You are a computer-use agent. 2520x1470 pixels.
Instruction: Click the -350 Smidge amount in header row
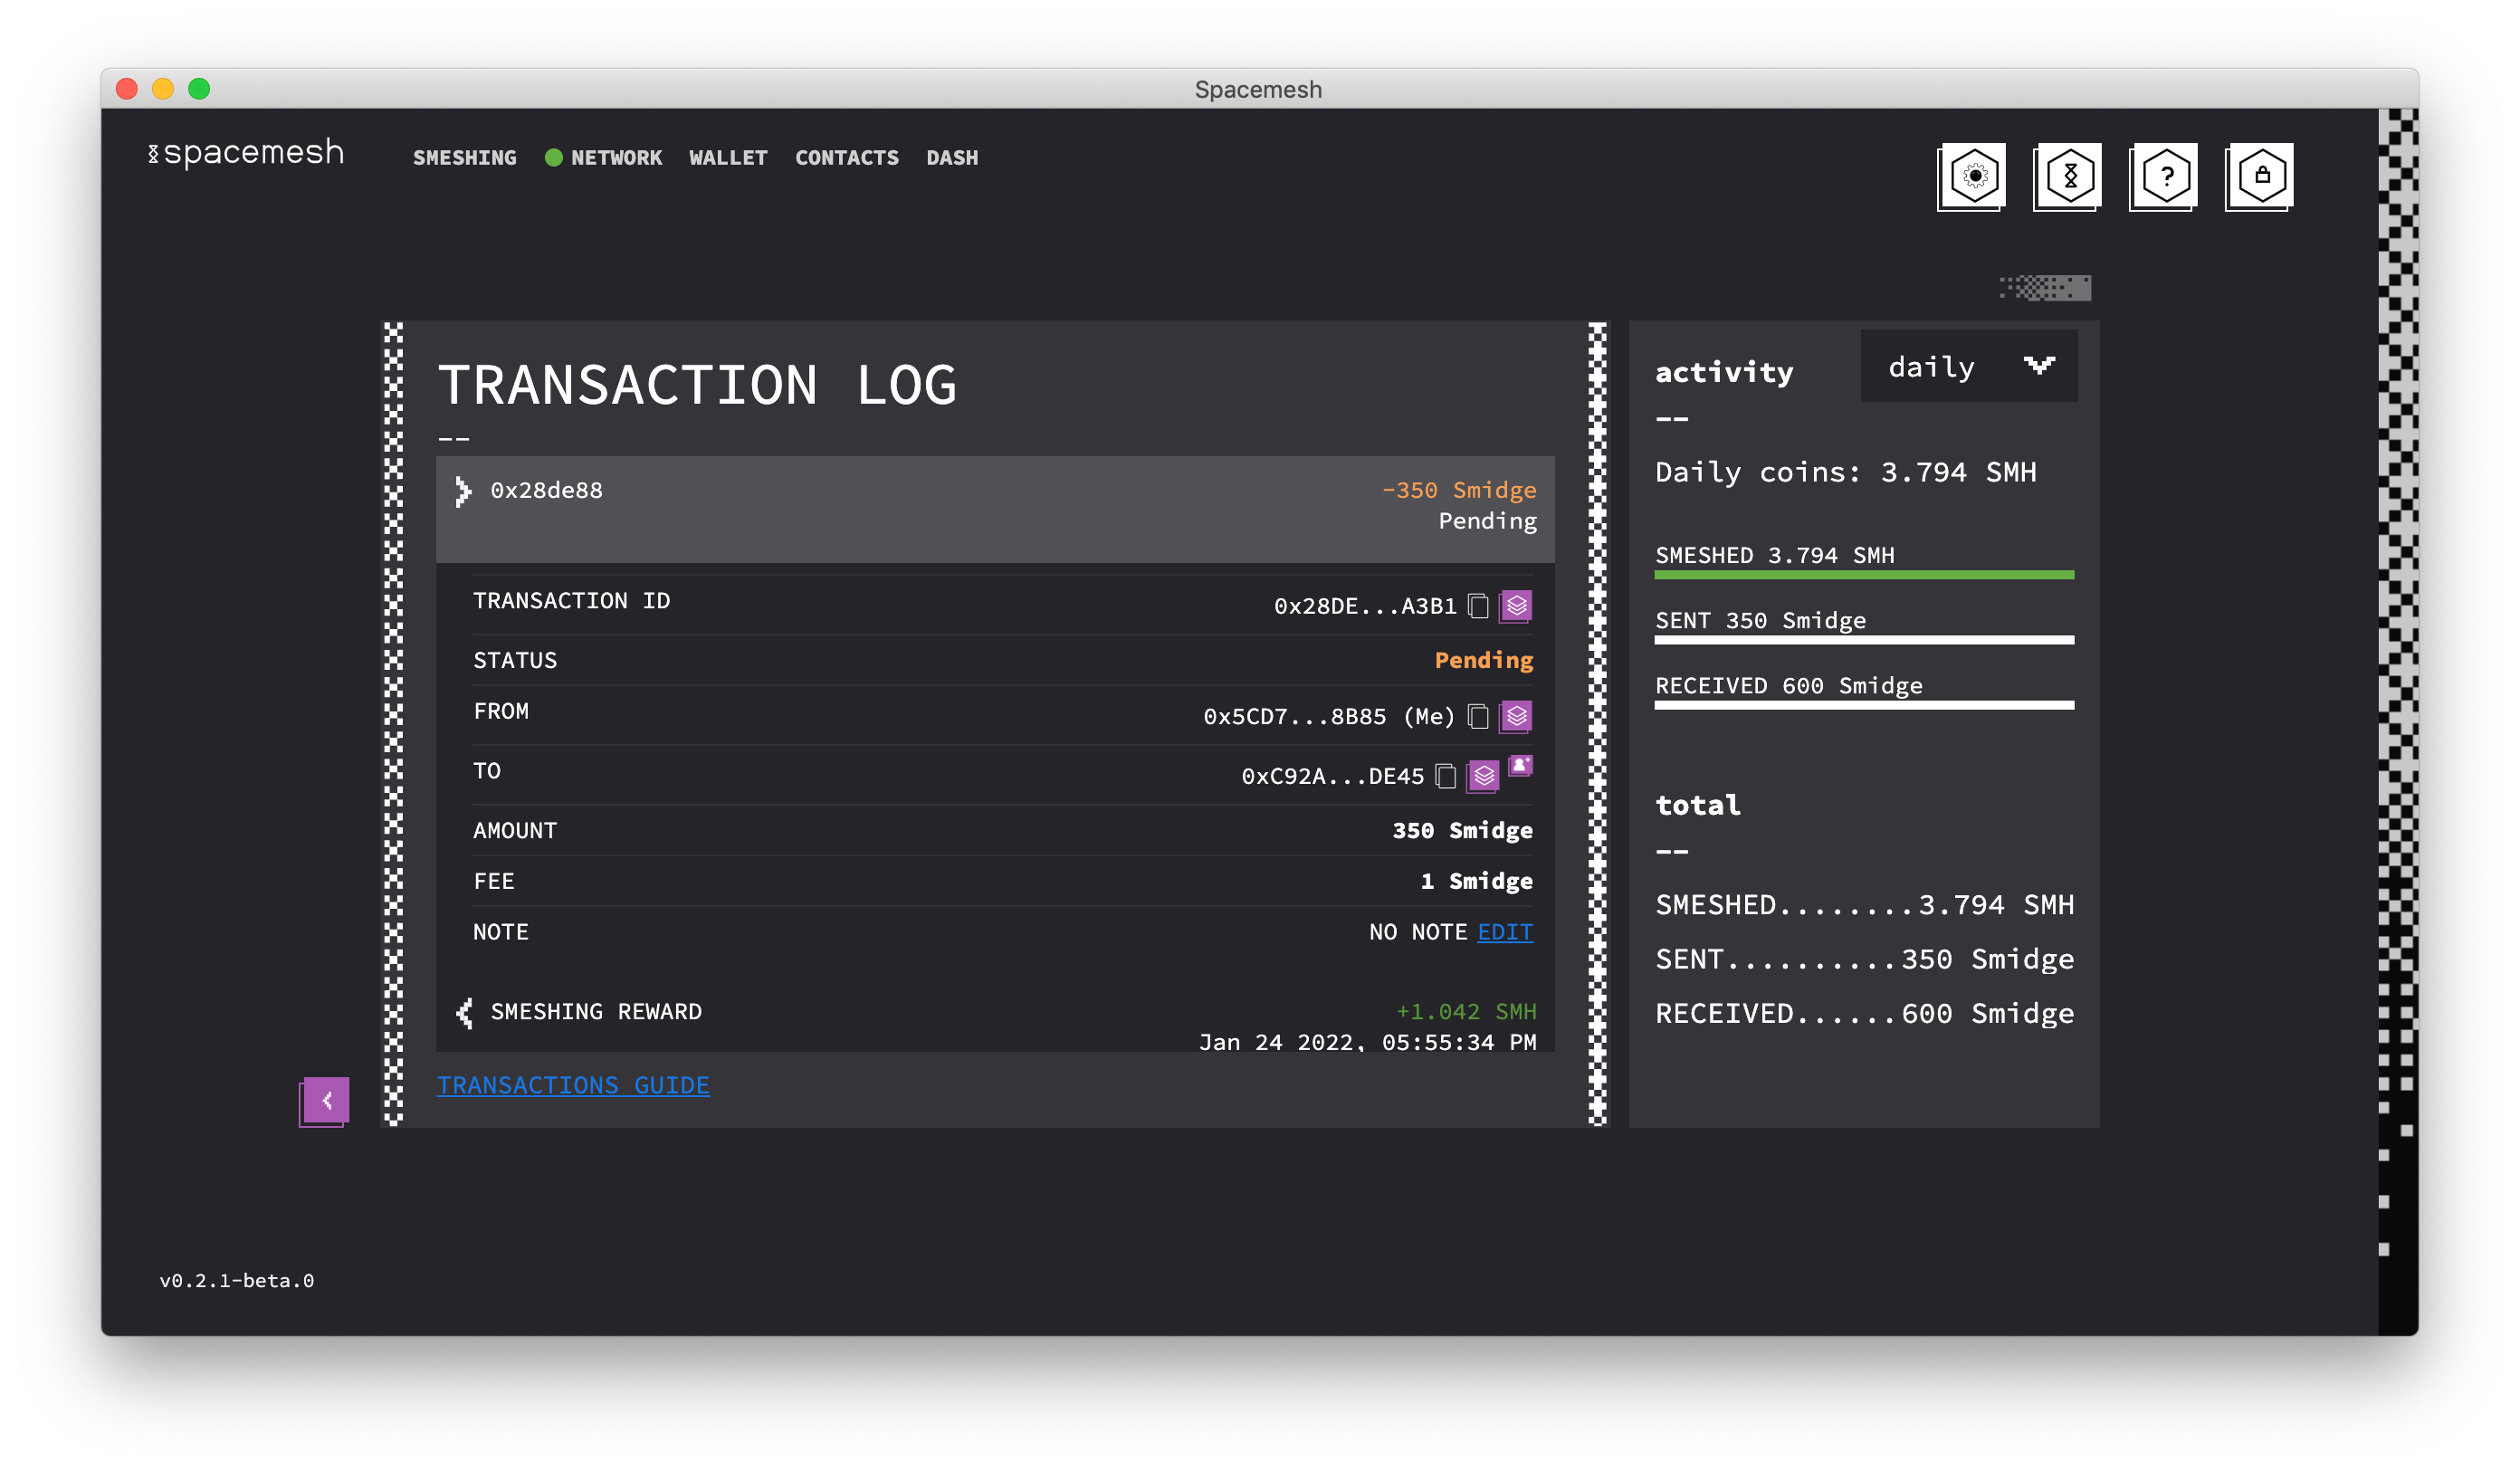coord(1459,490)
